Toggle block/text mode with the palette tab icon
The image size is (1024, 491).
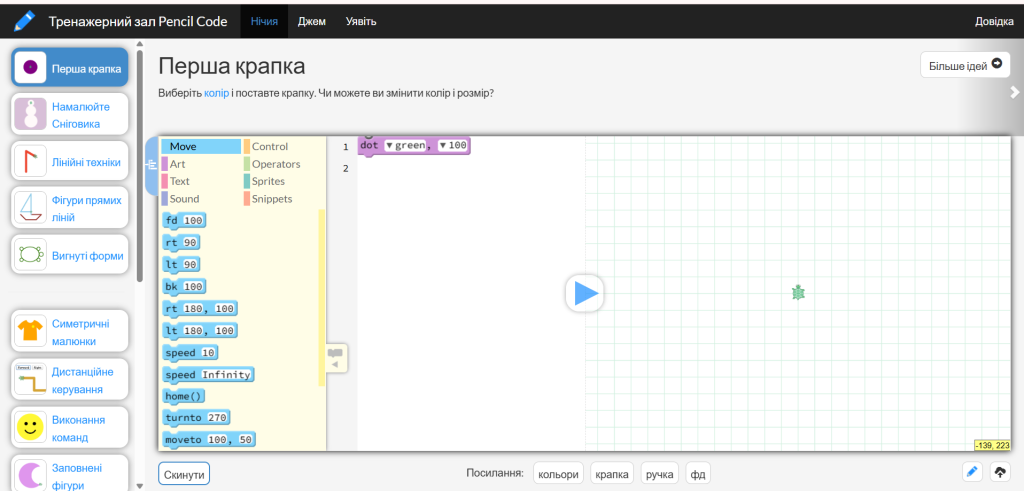click(151, 166)
